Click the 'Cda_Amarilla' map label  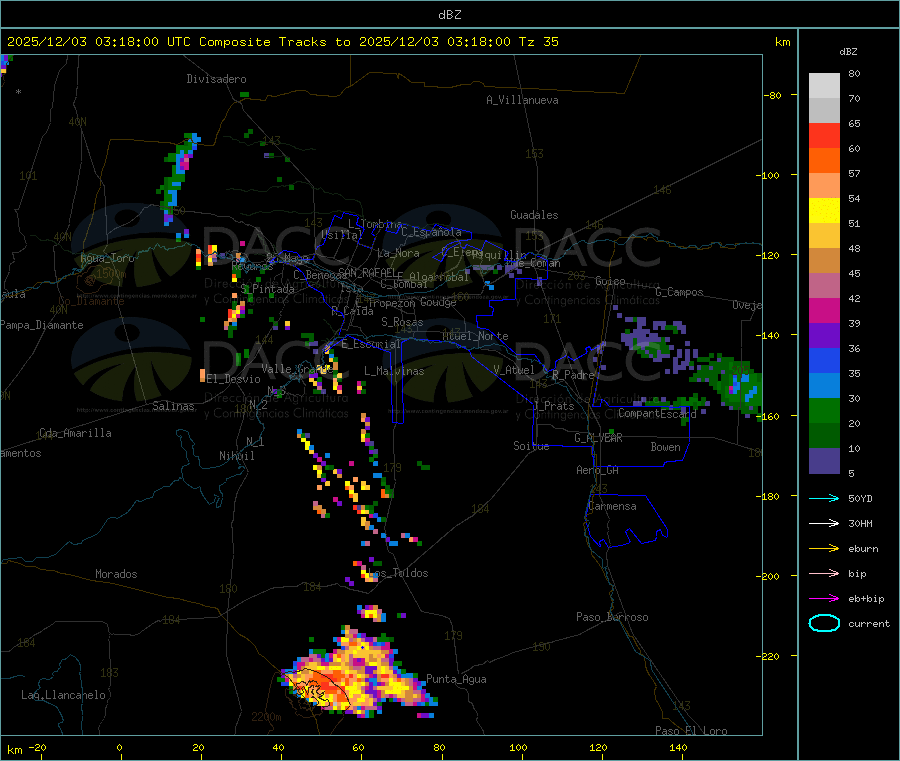coord(75,433)
